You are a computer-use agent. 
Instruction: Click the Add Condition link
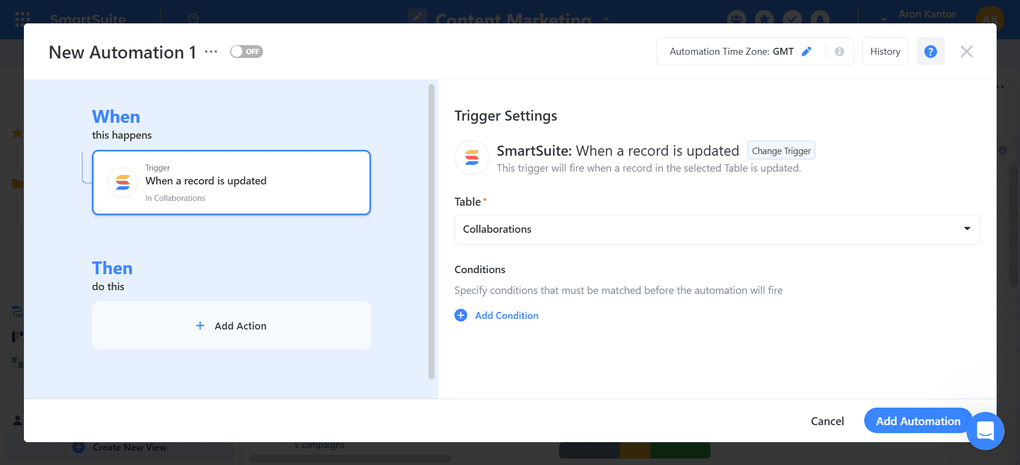pos(507,315)
